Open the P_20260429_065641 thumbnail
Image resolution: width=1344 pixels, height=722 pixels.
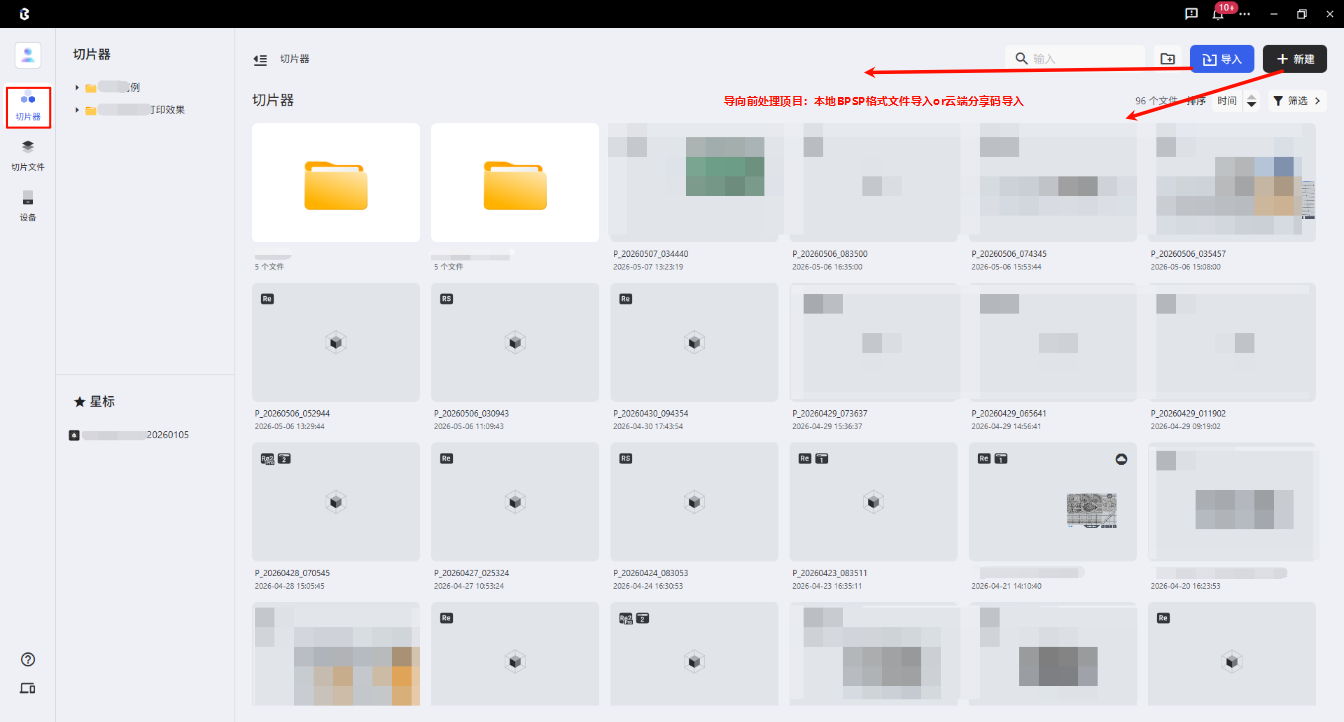(x=1053, y=342)
